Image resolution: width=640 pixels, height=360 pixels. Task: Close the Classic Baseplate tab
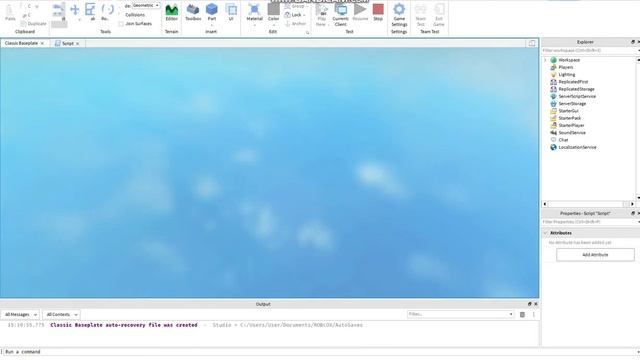(42, 43)
